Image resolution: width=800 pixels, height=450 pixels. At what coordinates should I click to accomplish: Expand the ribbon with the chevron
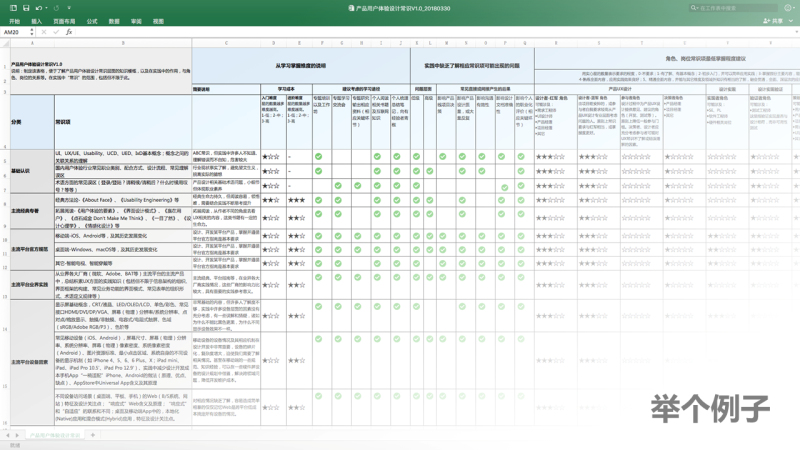tap(791, 21)
